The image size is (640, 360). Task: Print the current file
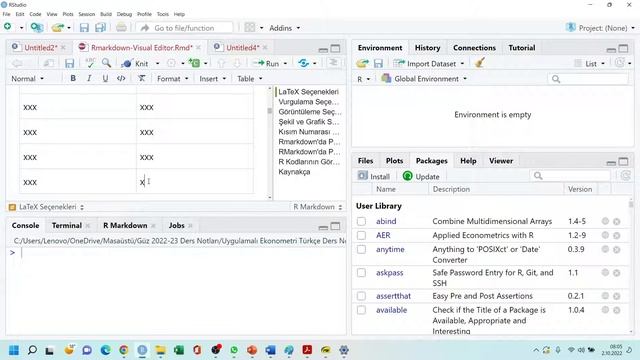pos(121,27)
